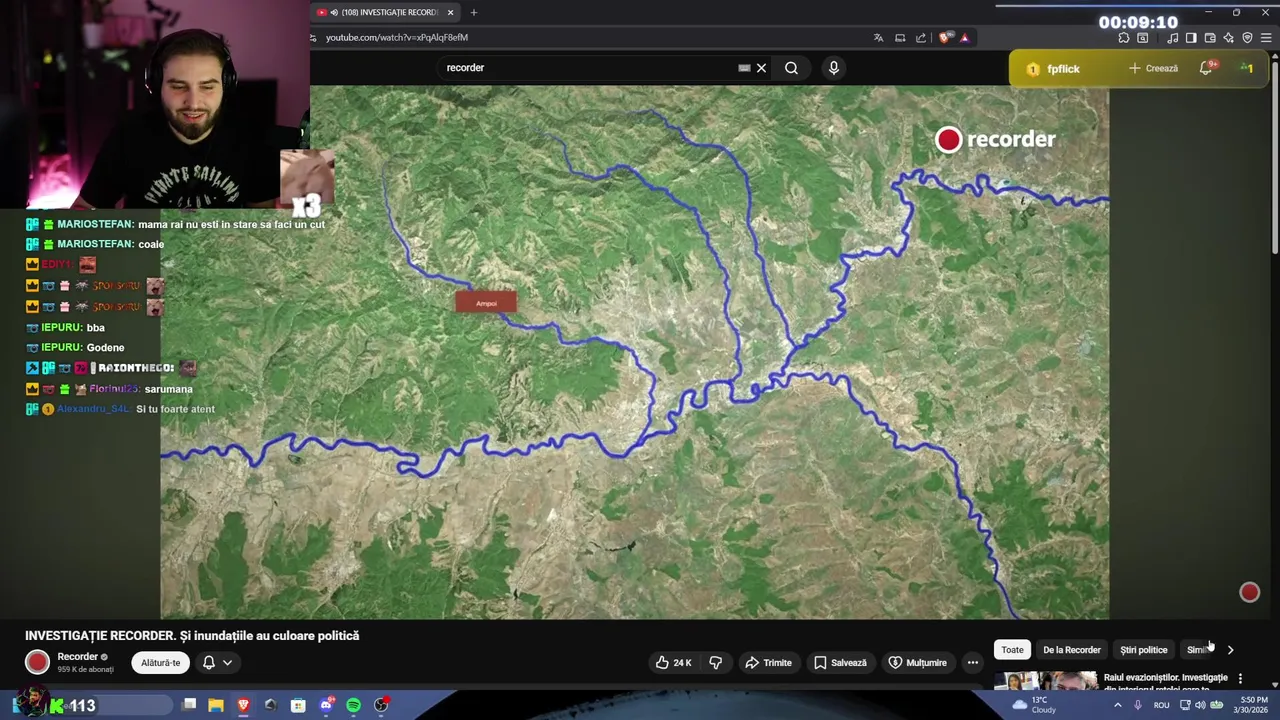Open Raiul evazioniștilor recommended video thumbnail

coord(1045,681)
